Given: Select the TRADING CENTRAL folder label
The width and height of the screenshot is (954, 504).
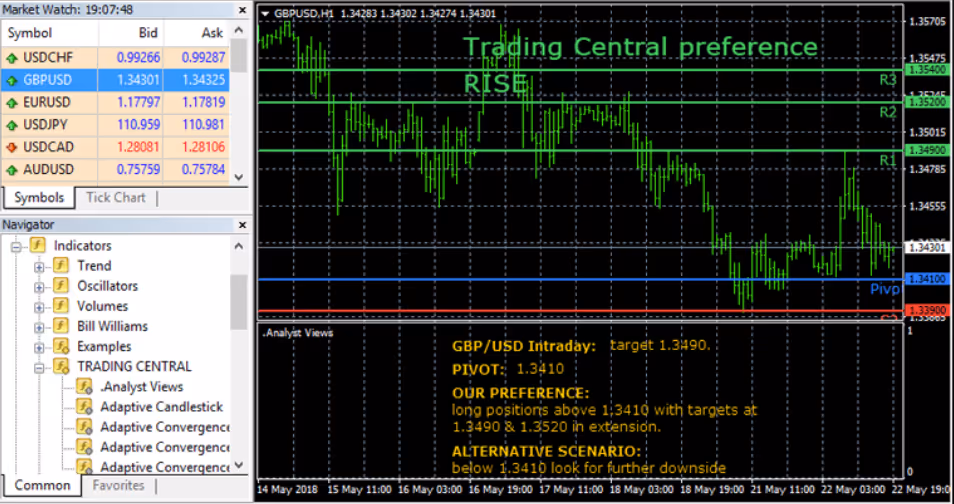Looking at the screenshot, I should click(x=134, y=366).
